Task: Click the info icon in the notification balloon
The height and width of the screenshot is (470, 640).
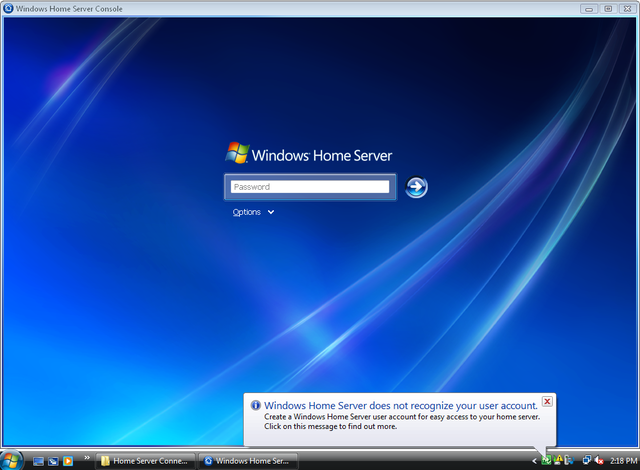Action: [256, 405]
